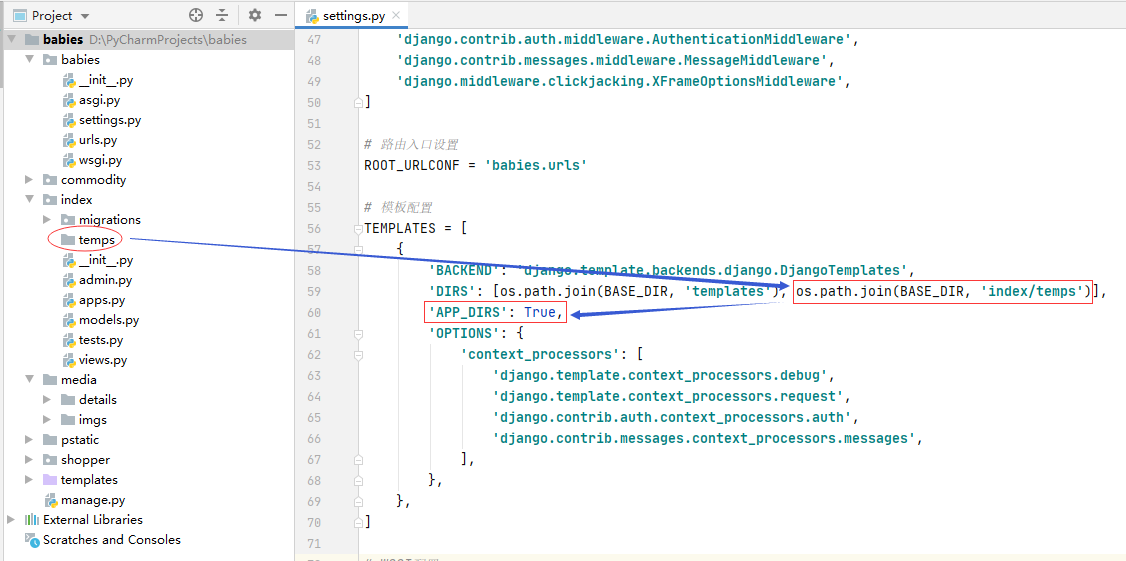Click the 'APP_DIRS' key text
Image resolution: width=1126 pixels, height=561 pixels.
tap(471, 313)
